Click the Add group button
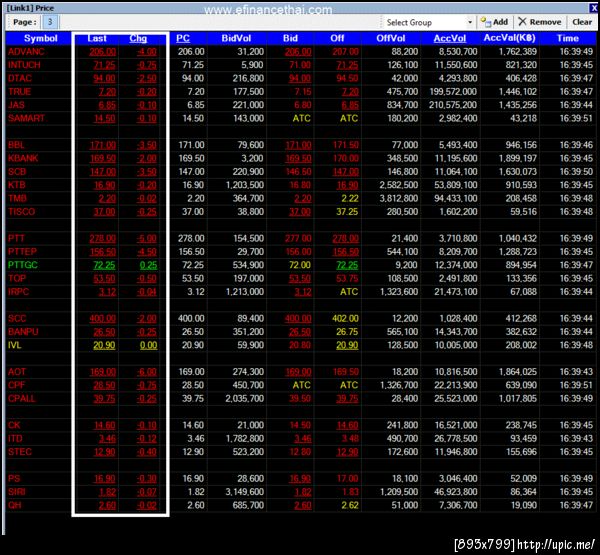Viewport: 600px width, 555px height. pos(494,22)
